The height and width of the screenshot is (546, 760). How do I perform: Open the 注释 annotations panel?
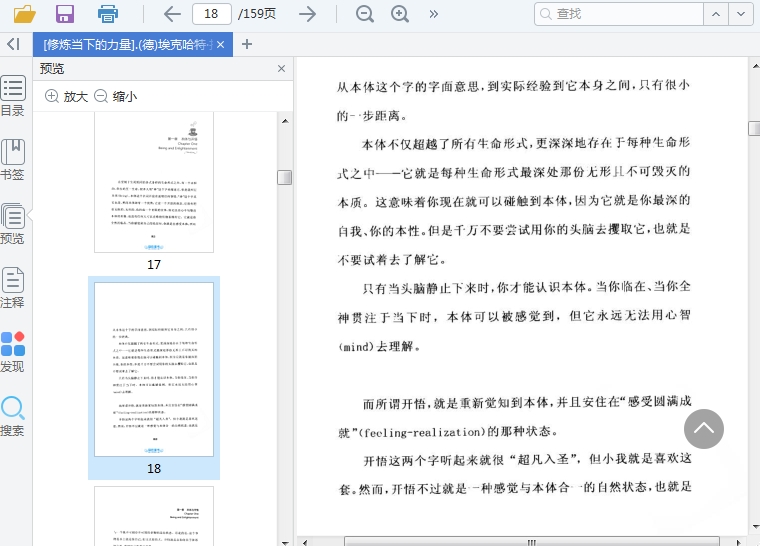tap(13, 288)
